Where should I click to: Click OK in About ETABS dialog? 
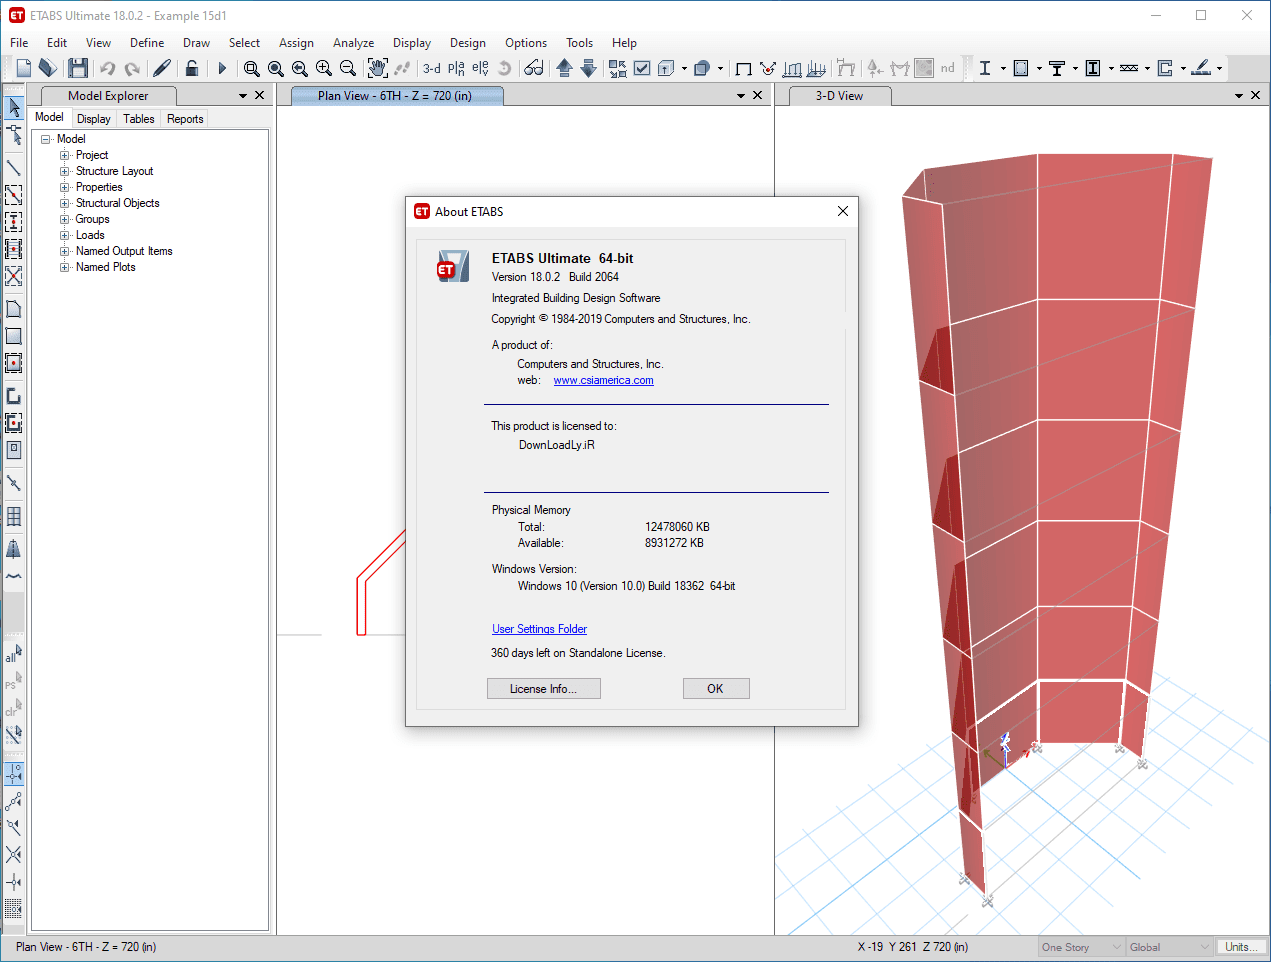point(715,689)
